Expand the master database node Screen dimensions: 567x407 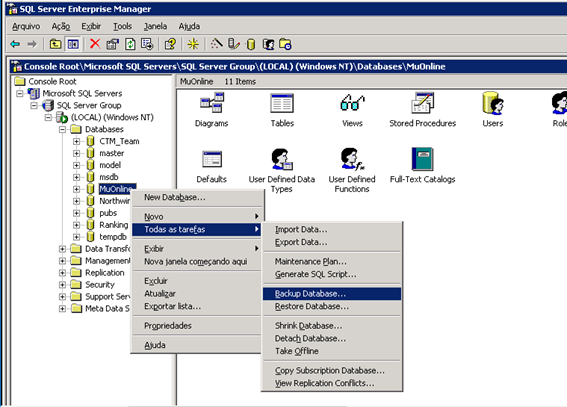click(76, 153)
